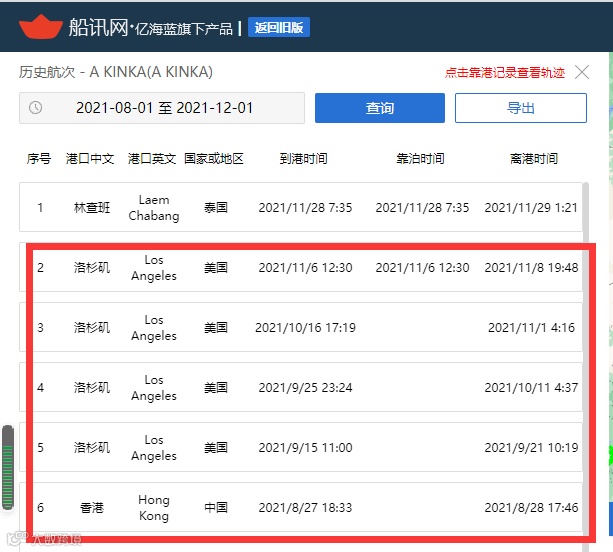The width and height of the screenshot is (613, 552).
Task: Close the history voyage panel
Action: pyautogui.click(x=582, y=72)
